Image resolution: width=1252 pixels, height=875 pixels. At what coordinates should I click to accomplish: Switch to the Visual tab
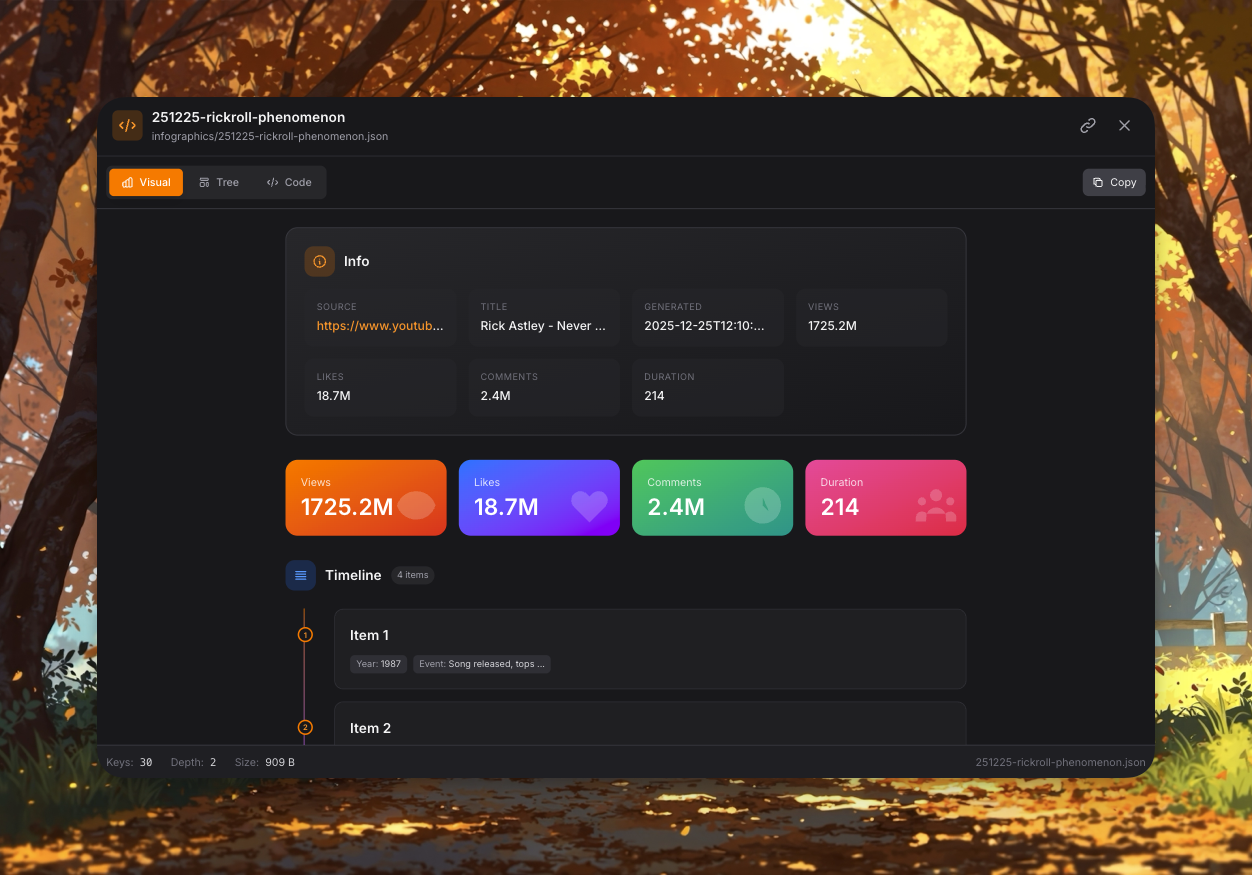(x=146, y=182)
